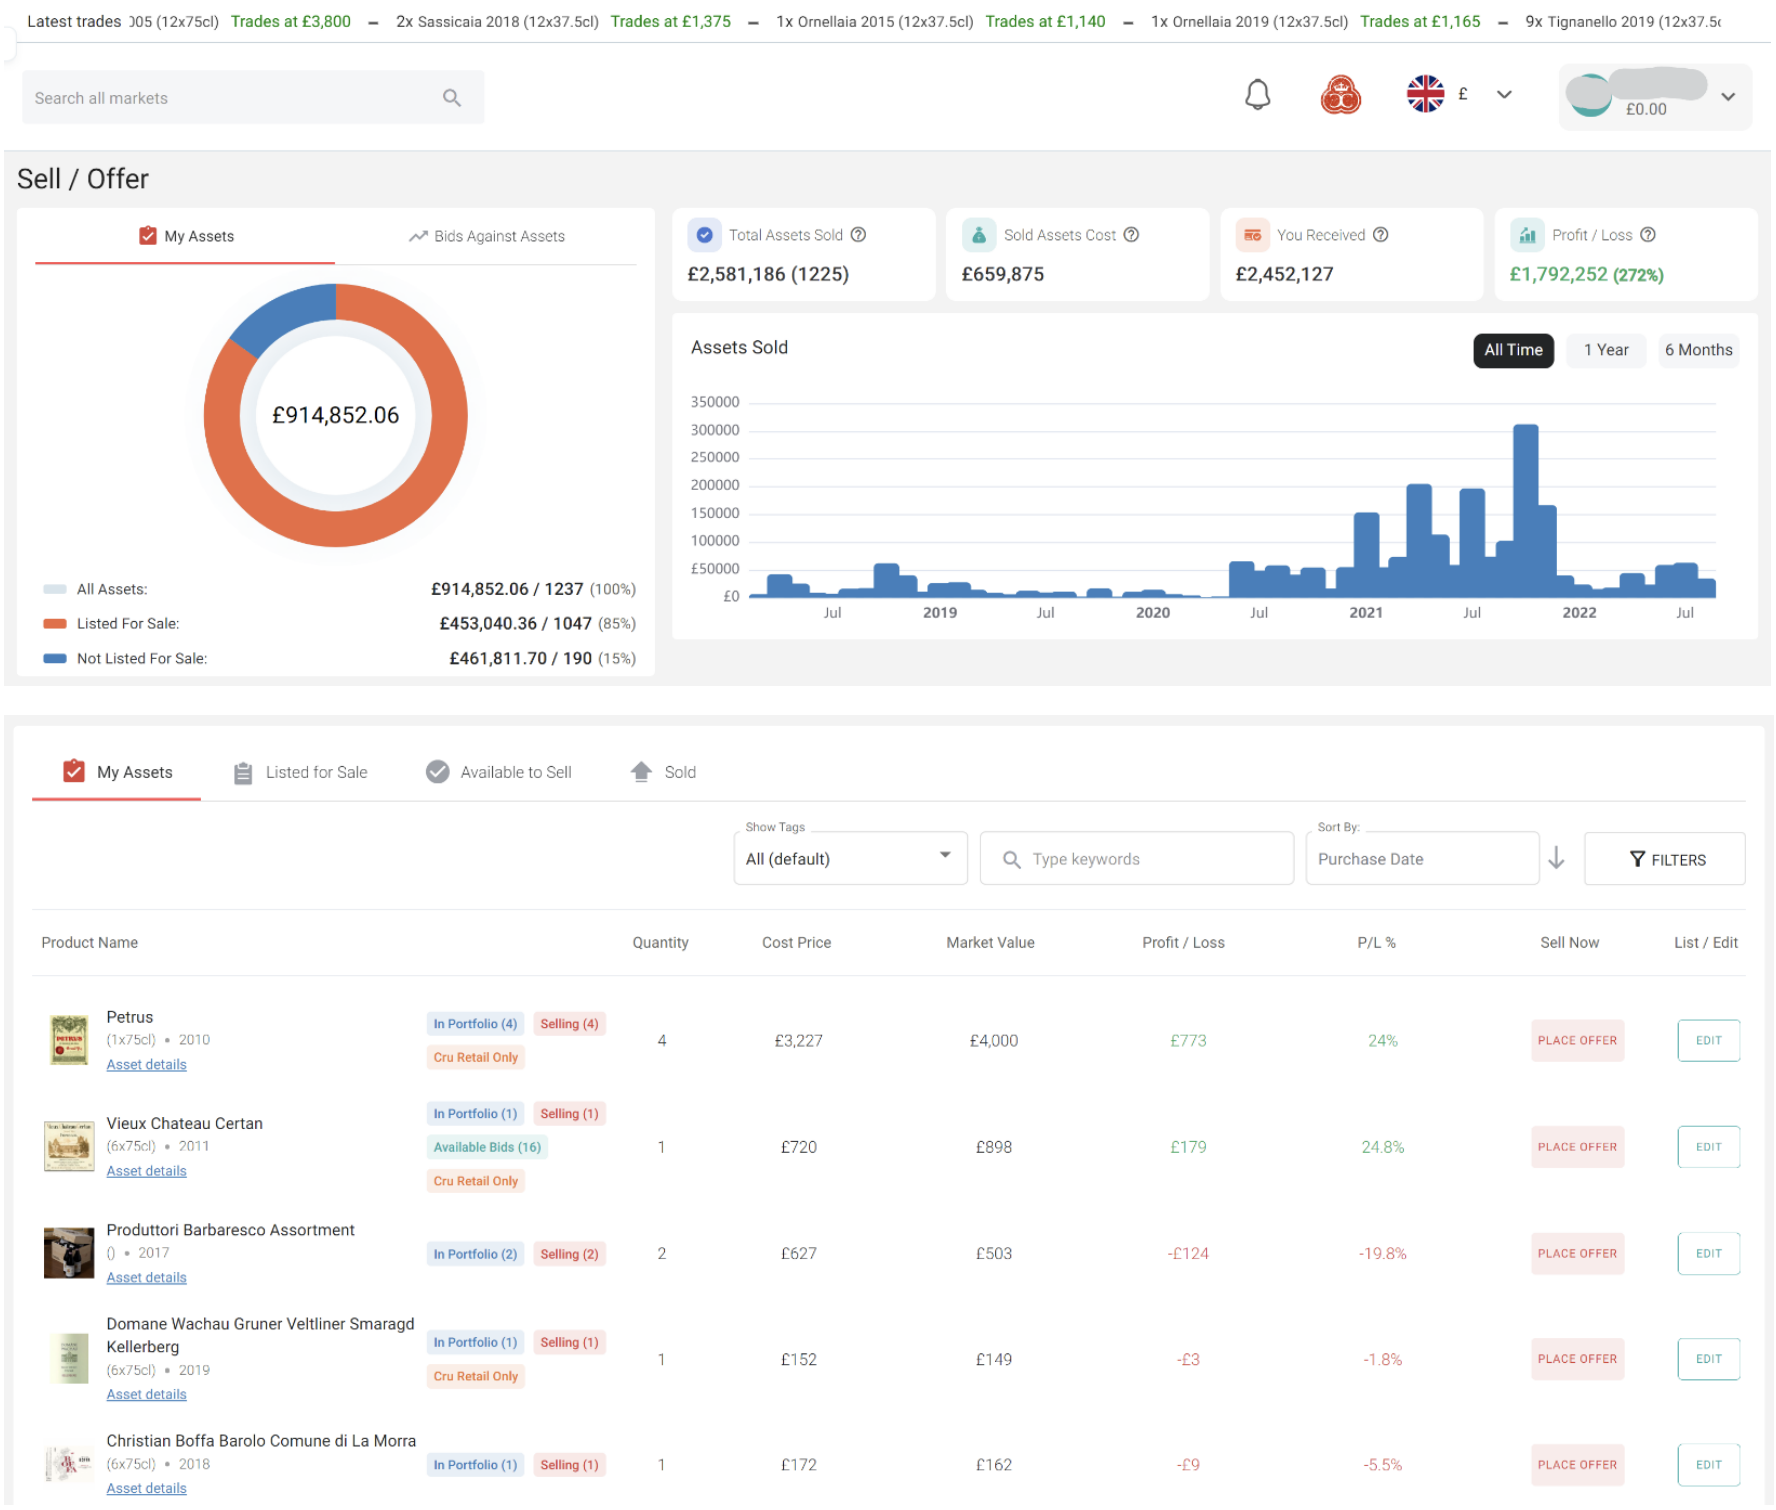1776x1510 pixels.
Task: Click Place Offer for Christian Boffa Barolo
Action: pos(1577,1465)
